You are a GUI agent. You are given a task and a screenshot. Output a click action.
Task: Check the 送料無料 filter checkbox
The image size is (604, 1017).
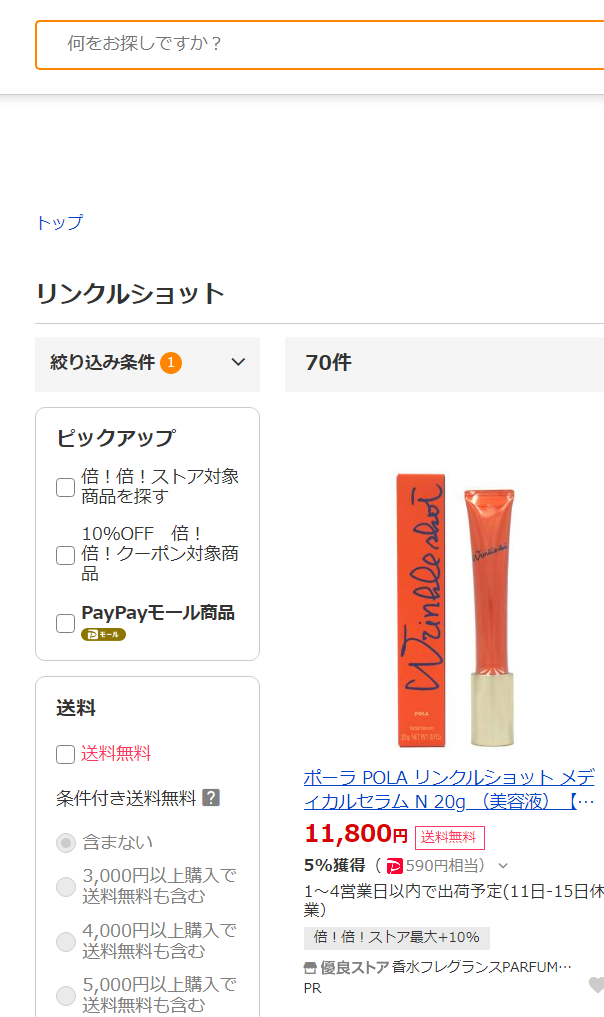[66, 754]
